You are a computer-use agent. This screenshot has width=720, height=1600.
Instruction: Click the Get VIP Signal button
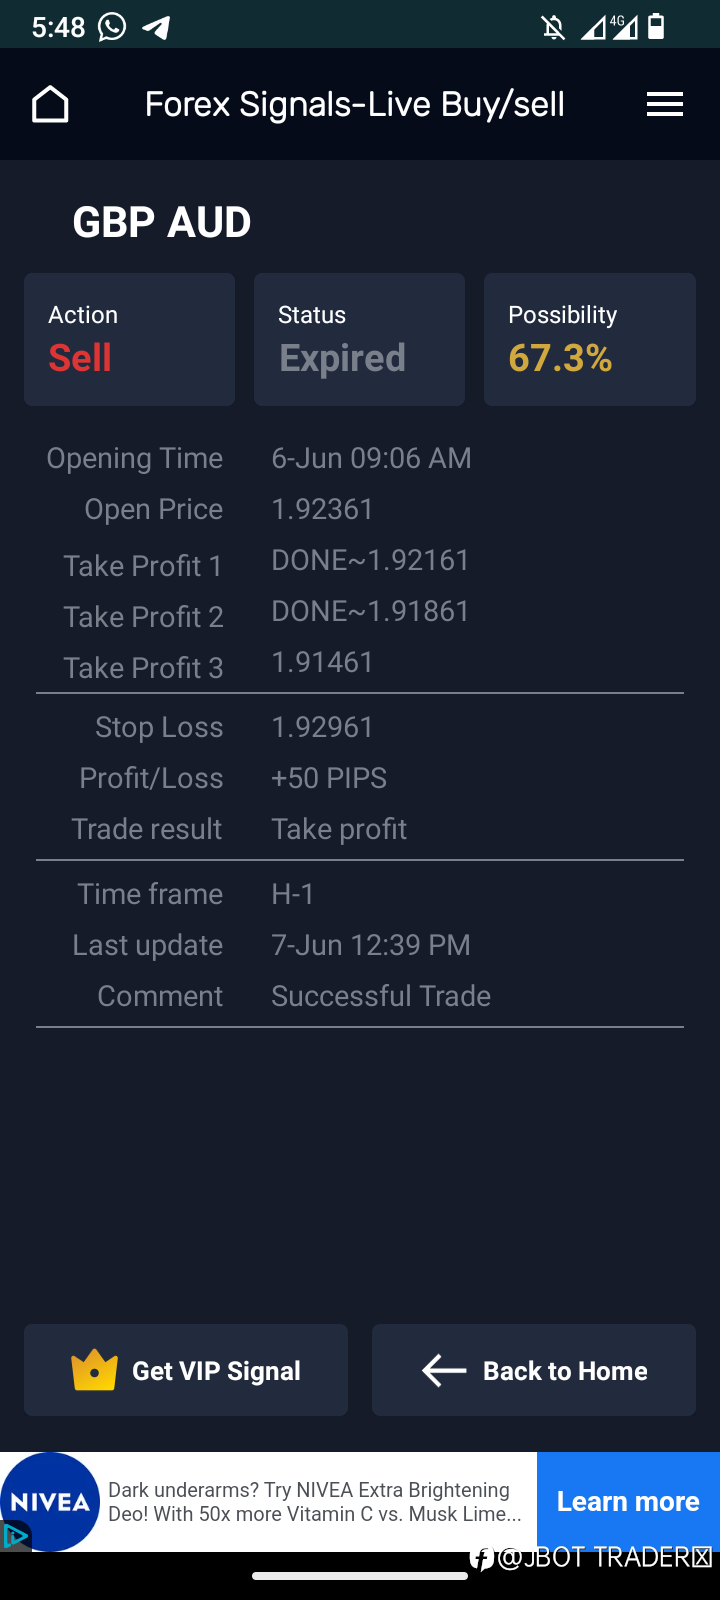[186, 1370]
